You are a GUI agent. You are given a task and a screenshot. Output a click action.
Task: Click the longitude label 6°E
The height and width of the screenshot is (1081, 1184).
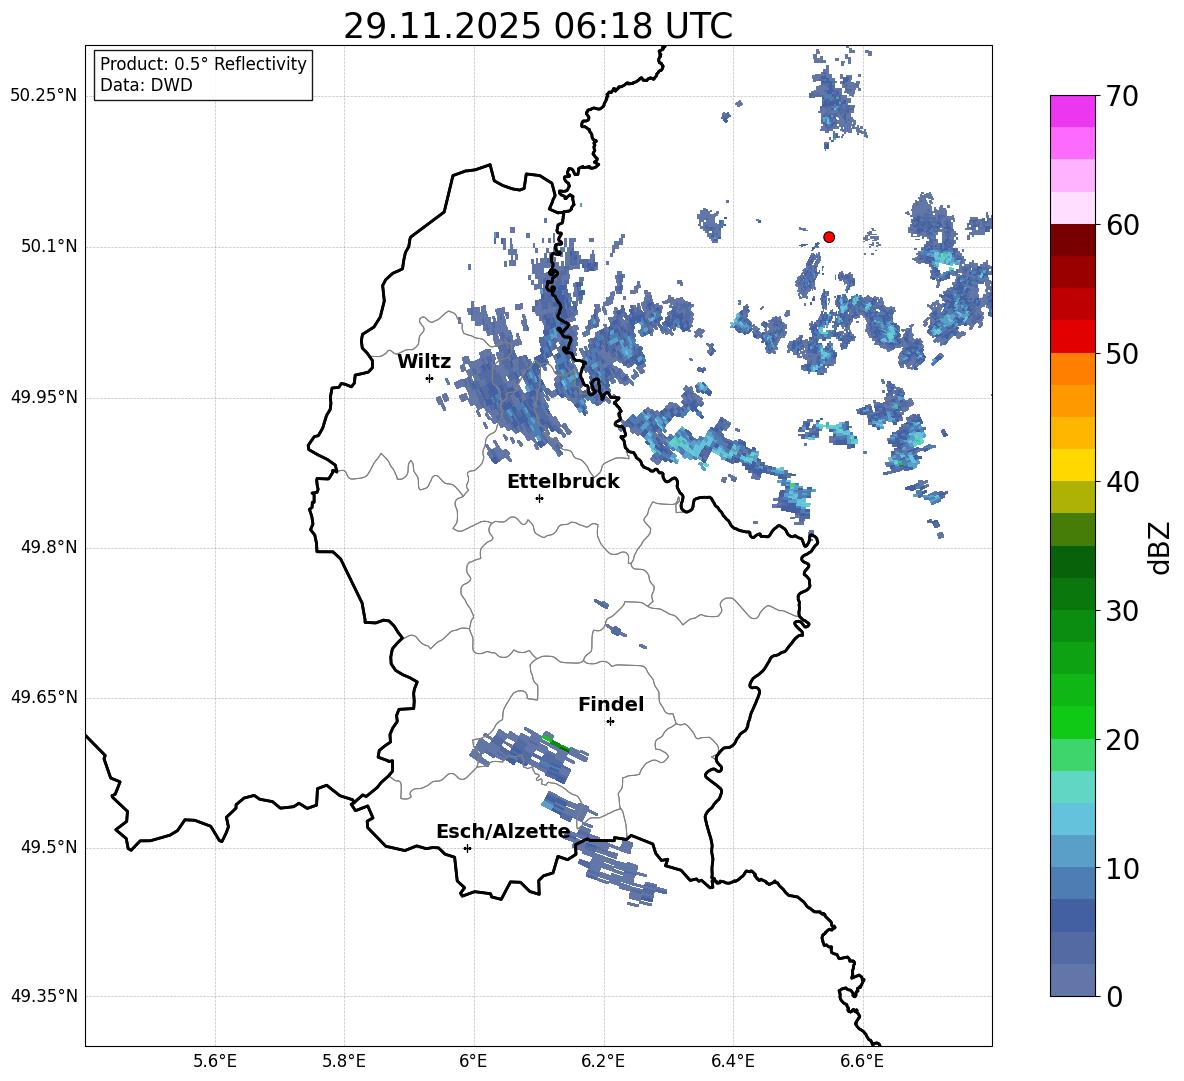(x=473, y=1061)
